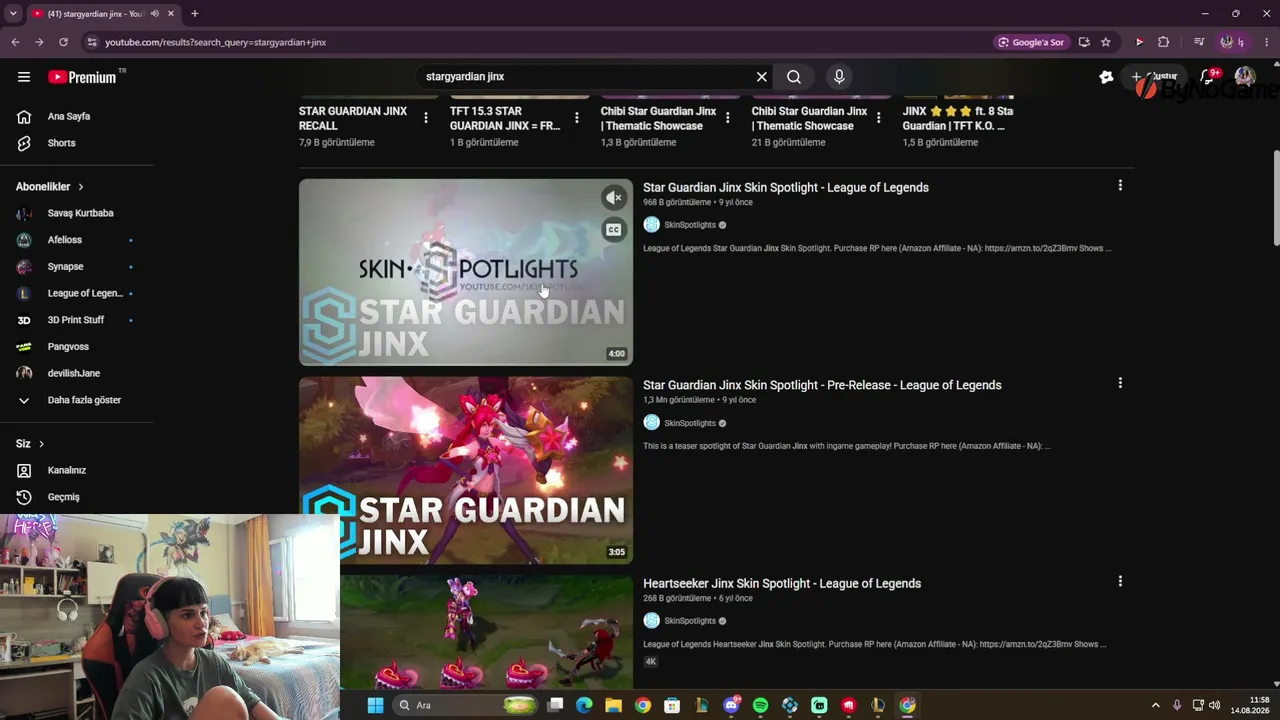
Task: Open the YouTube guide hamburger menu
Action: click(24, 77)
